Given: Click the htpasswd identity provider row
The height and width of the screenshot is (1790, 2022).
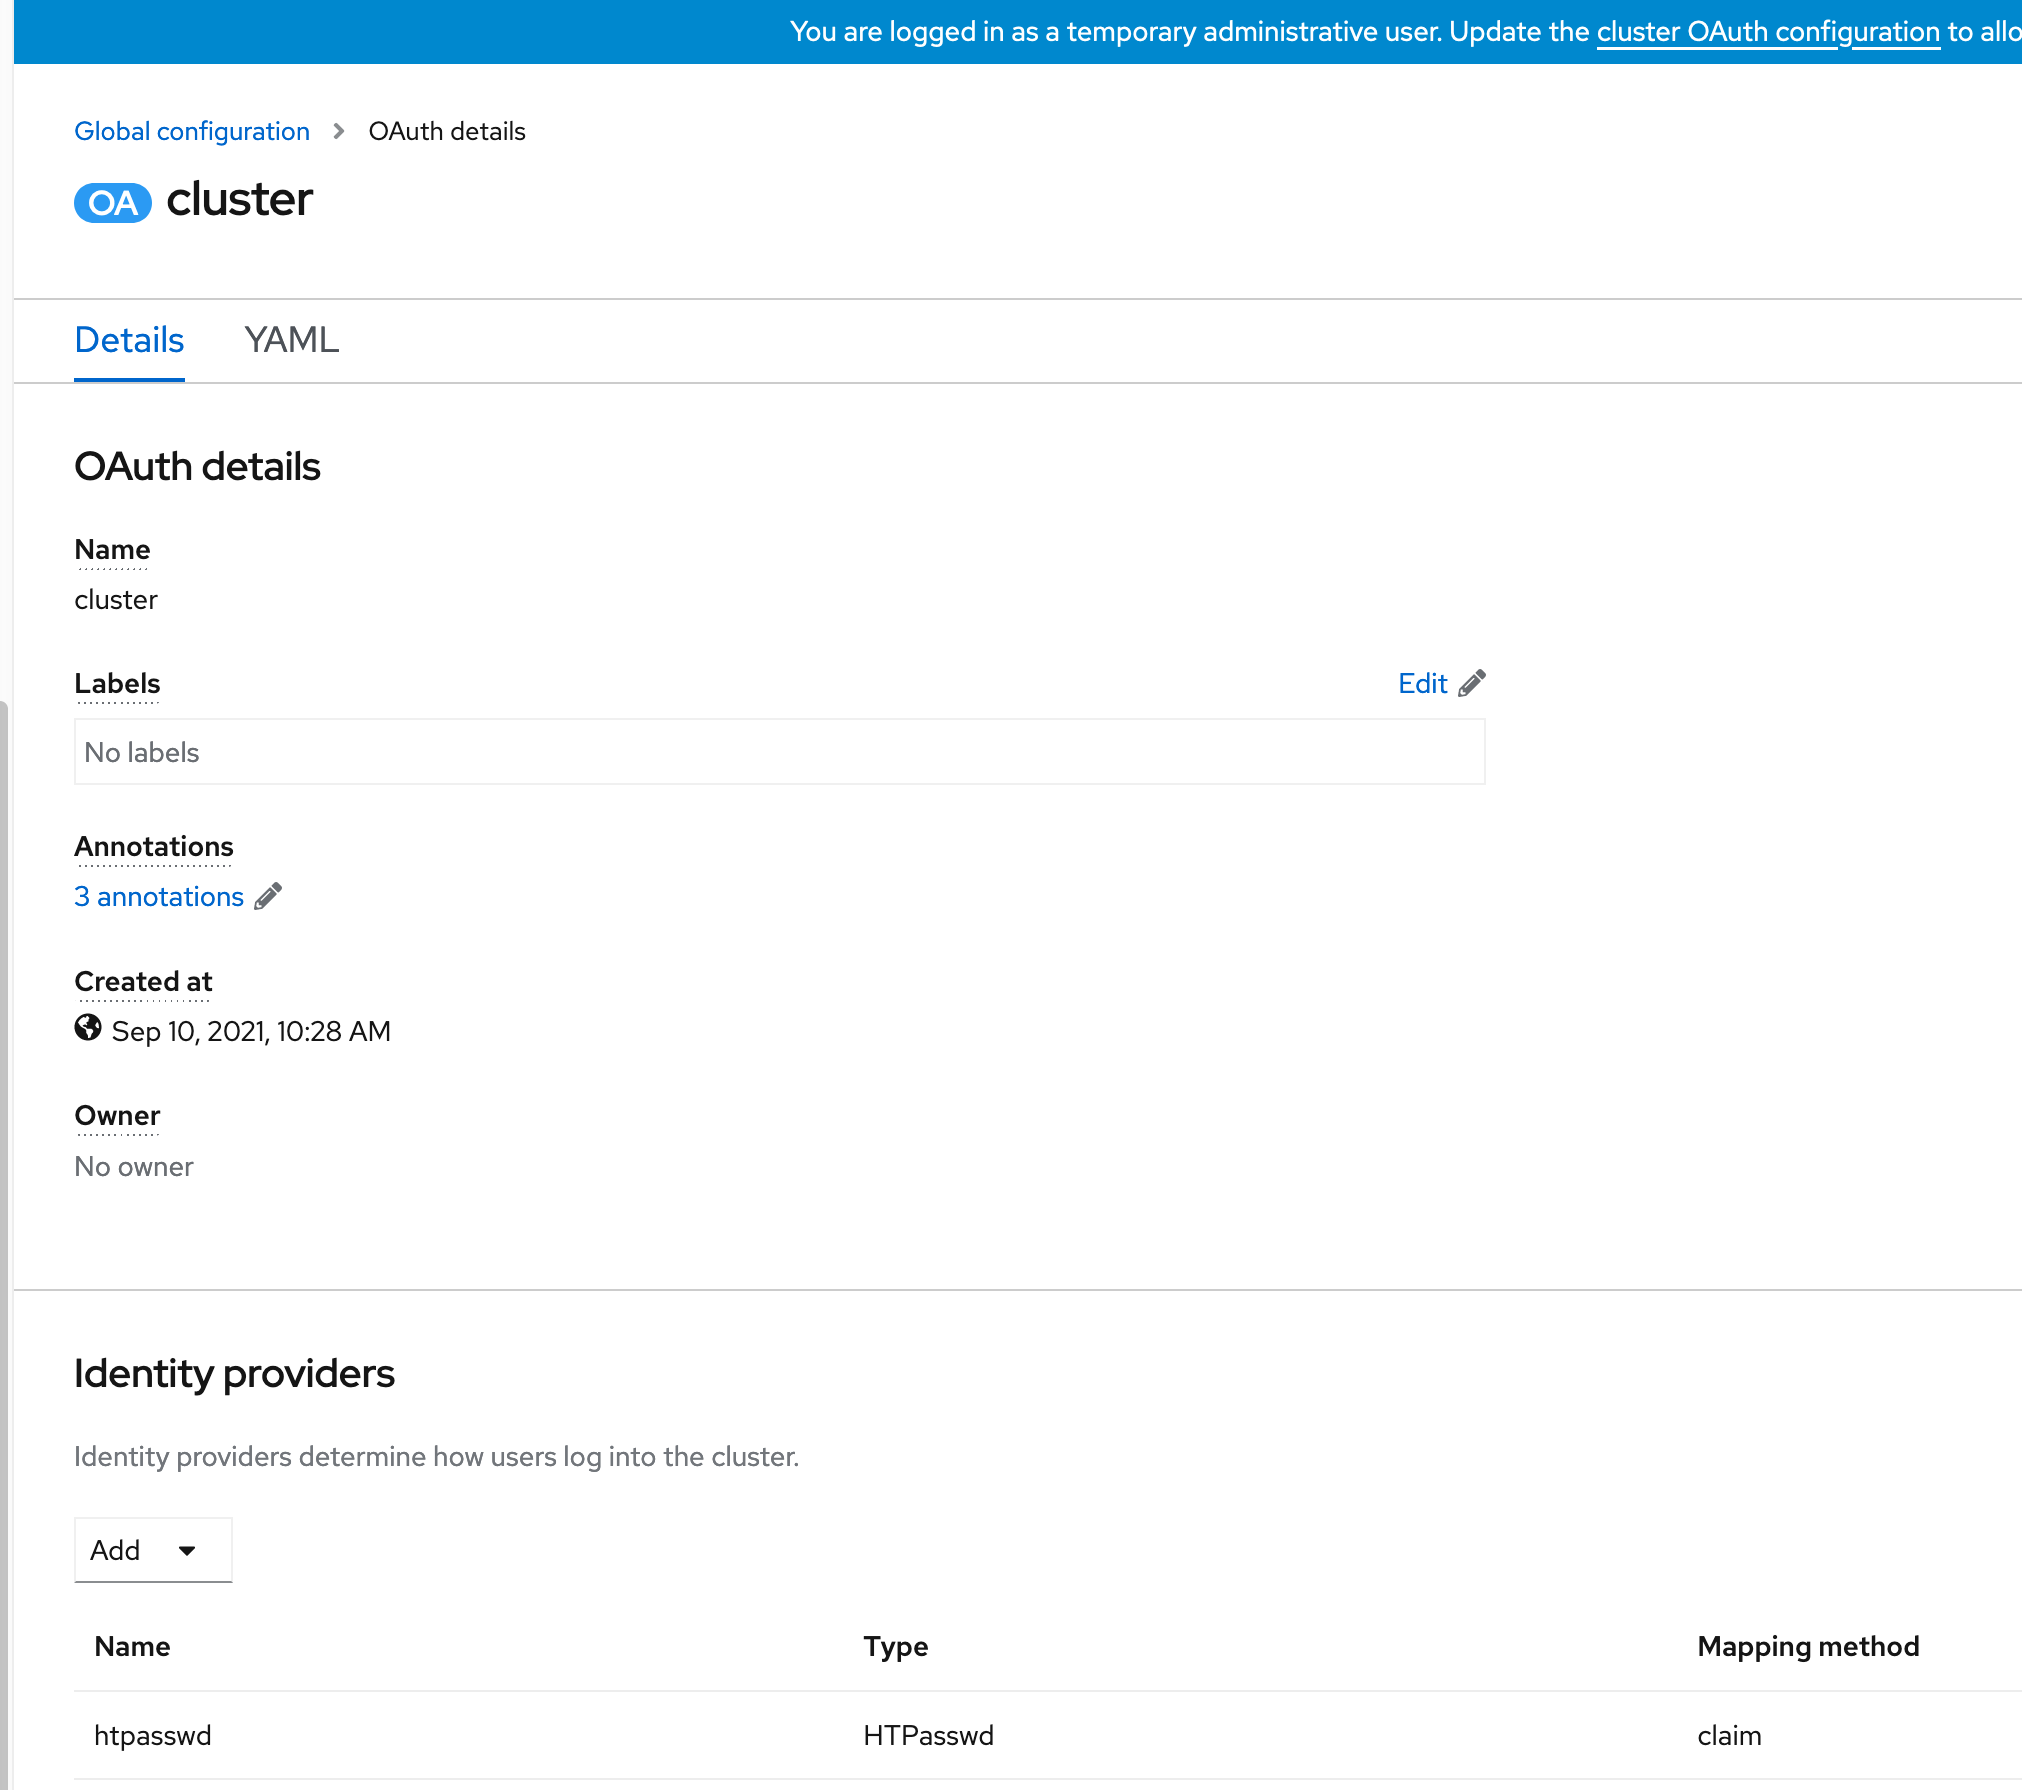Looking at the screenshot, I should click(152, 1735).
